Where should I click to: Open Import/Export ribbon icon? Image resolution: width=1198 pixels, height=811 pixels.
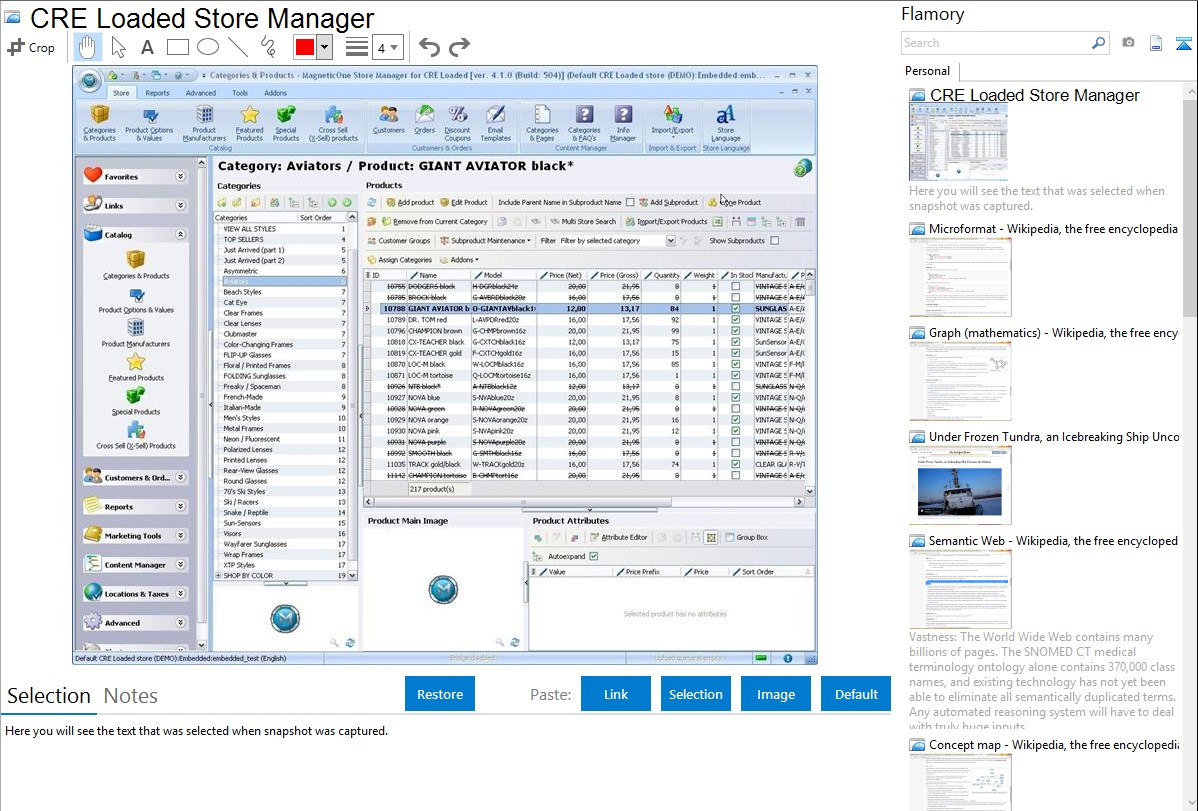pos(672,119)
